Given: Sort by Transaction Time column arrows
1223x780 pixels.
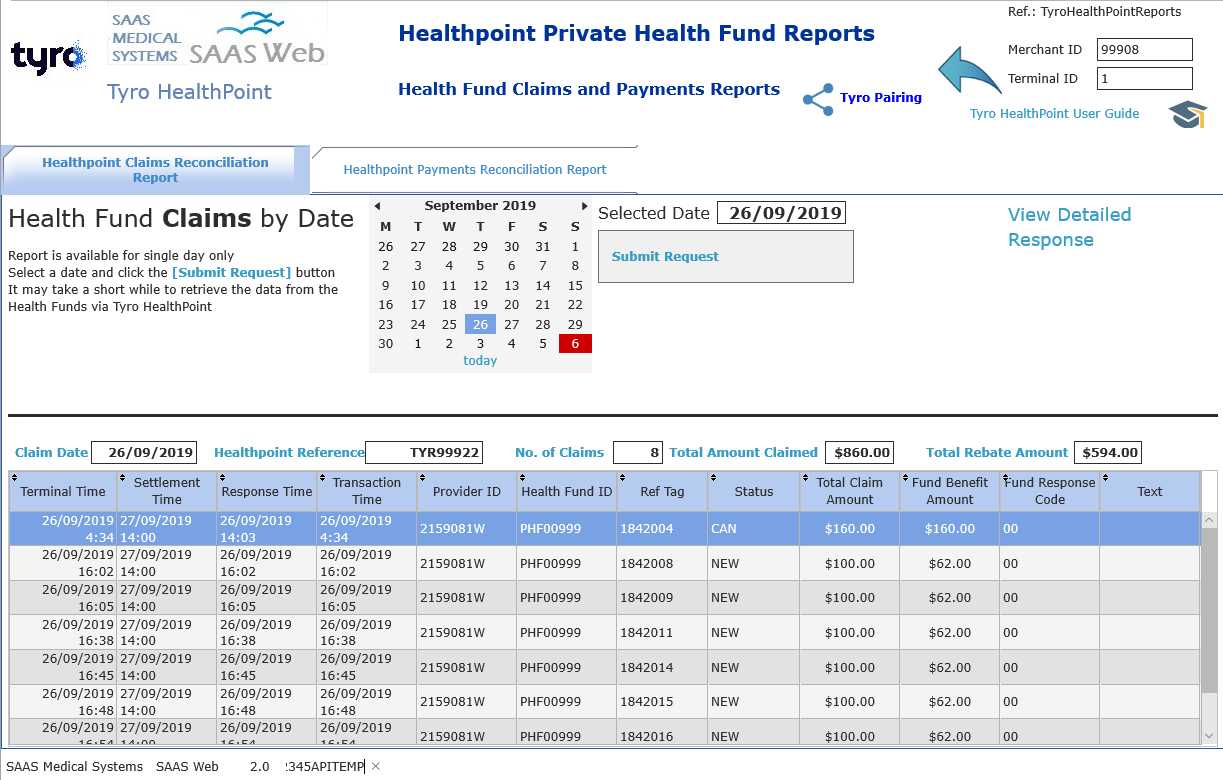Looking at the screenshot, I should click(x=323, y=478).
